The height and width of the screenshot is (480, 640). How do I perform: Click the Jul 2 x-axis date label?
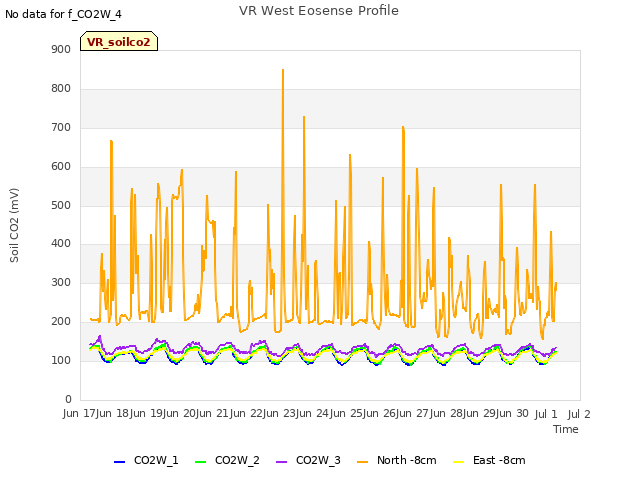(579, 414)
